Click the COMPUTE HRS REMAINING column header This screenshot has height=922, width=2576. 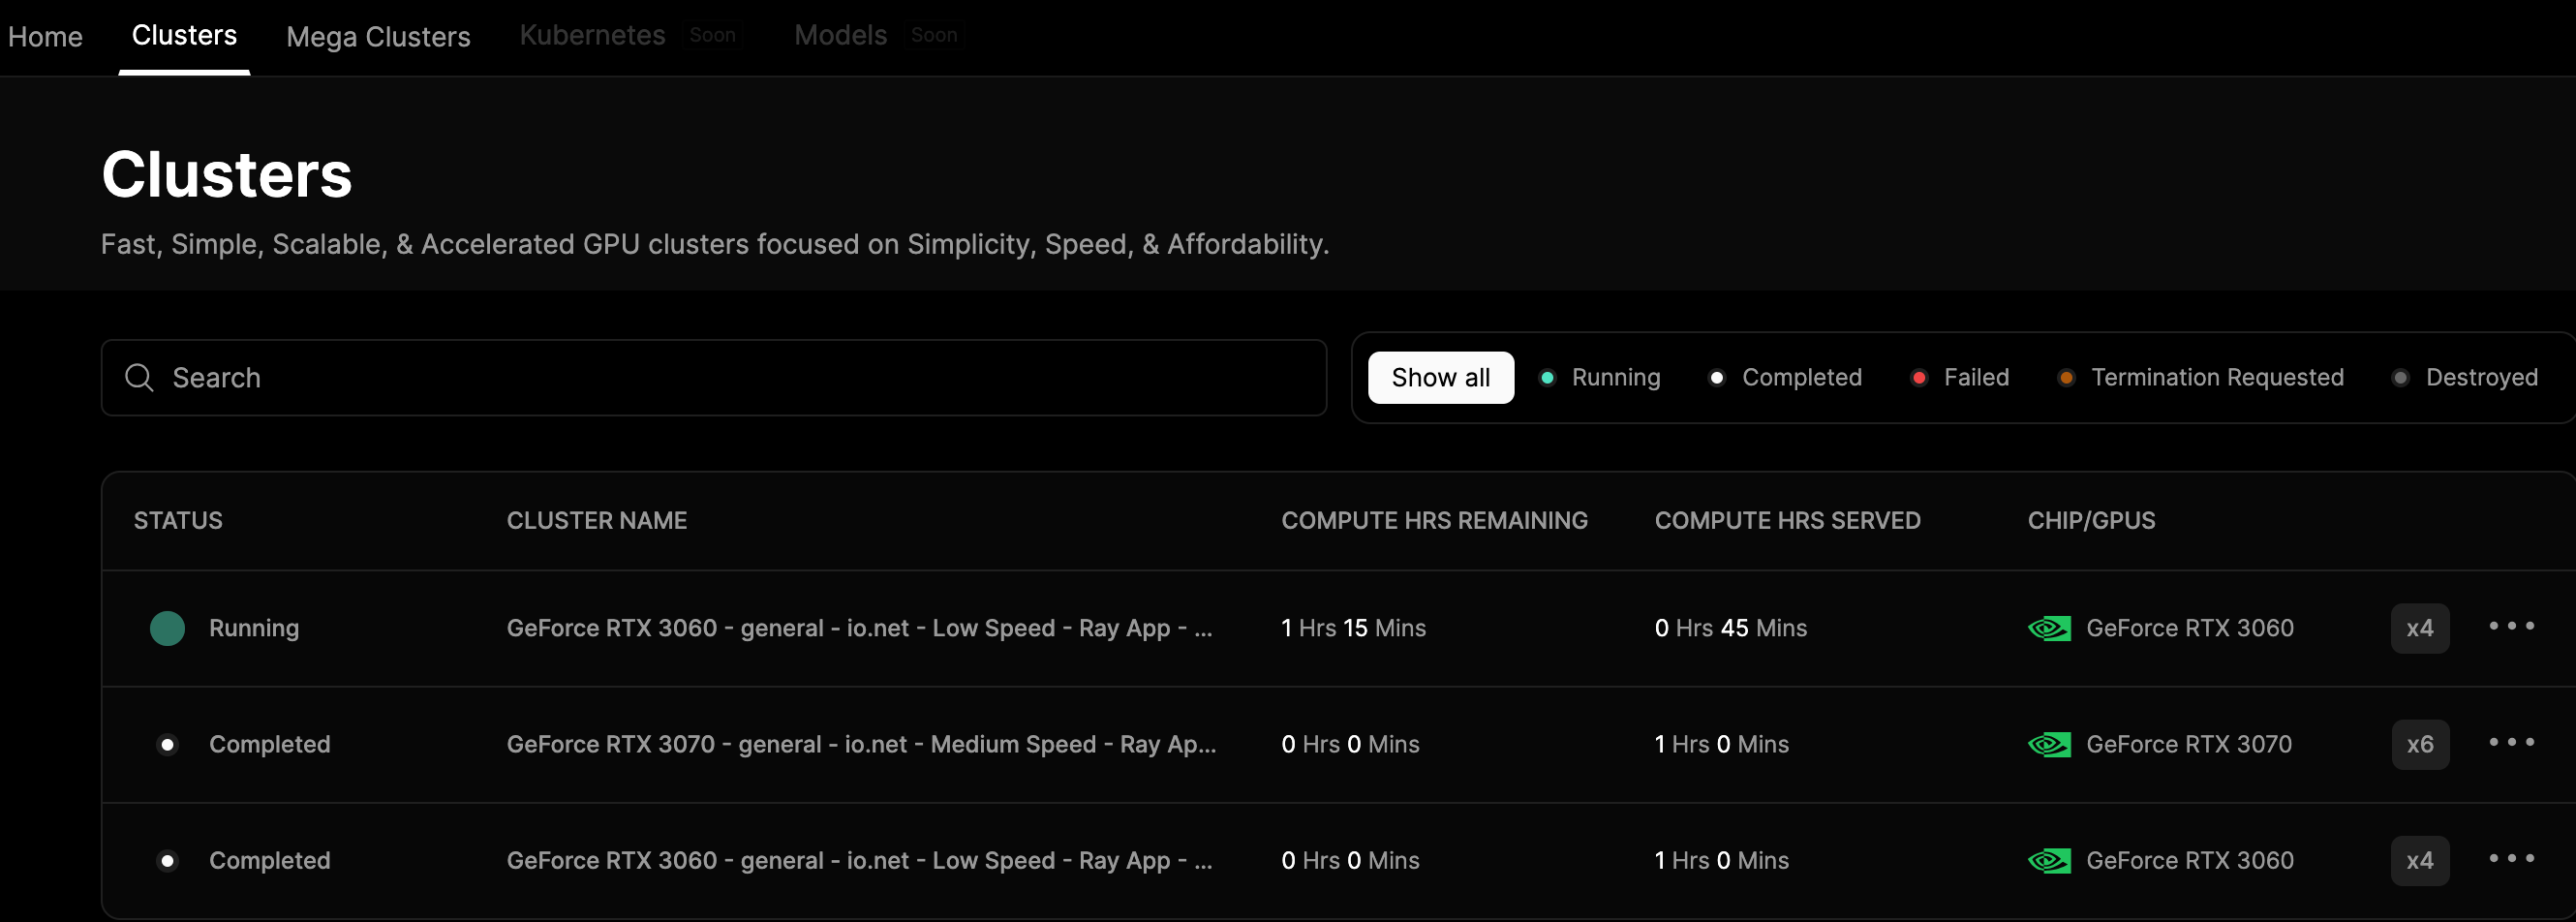[1434, 521]
